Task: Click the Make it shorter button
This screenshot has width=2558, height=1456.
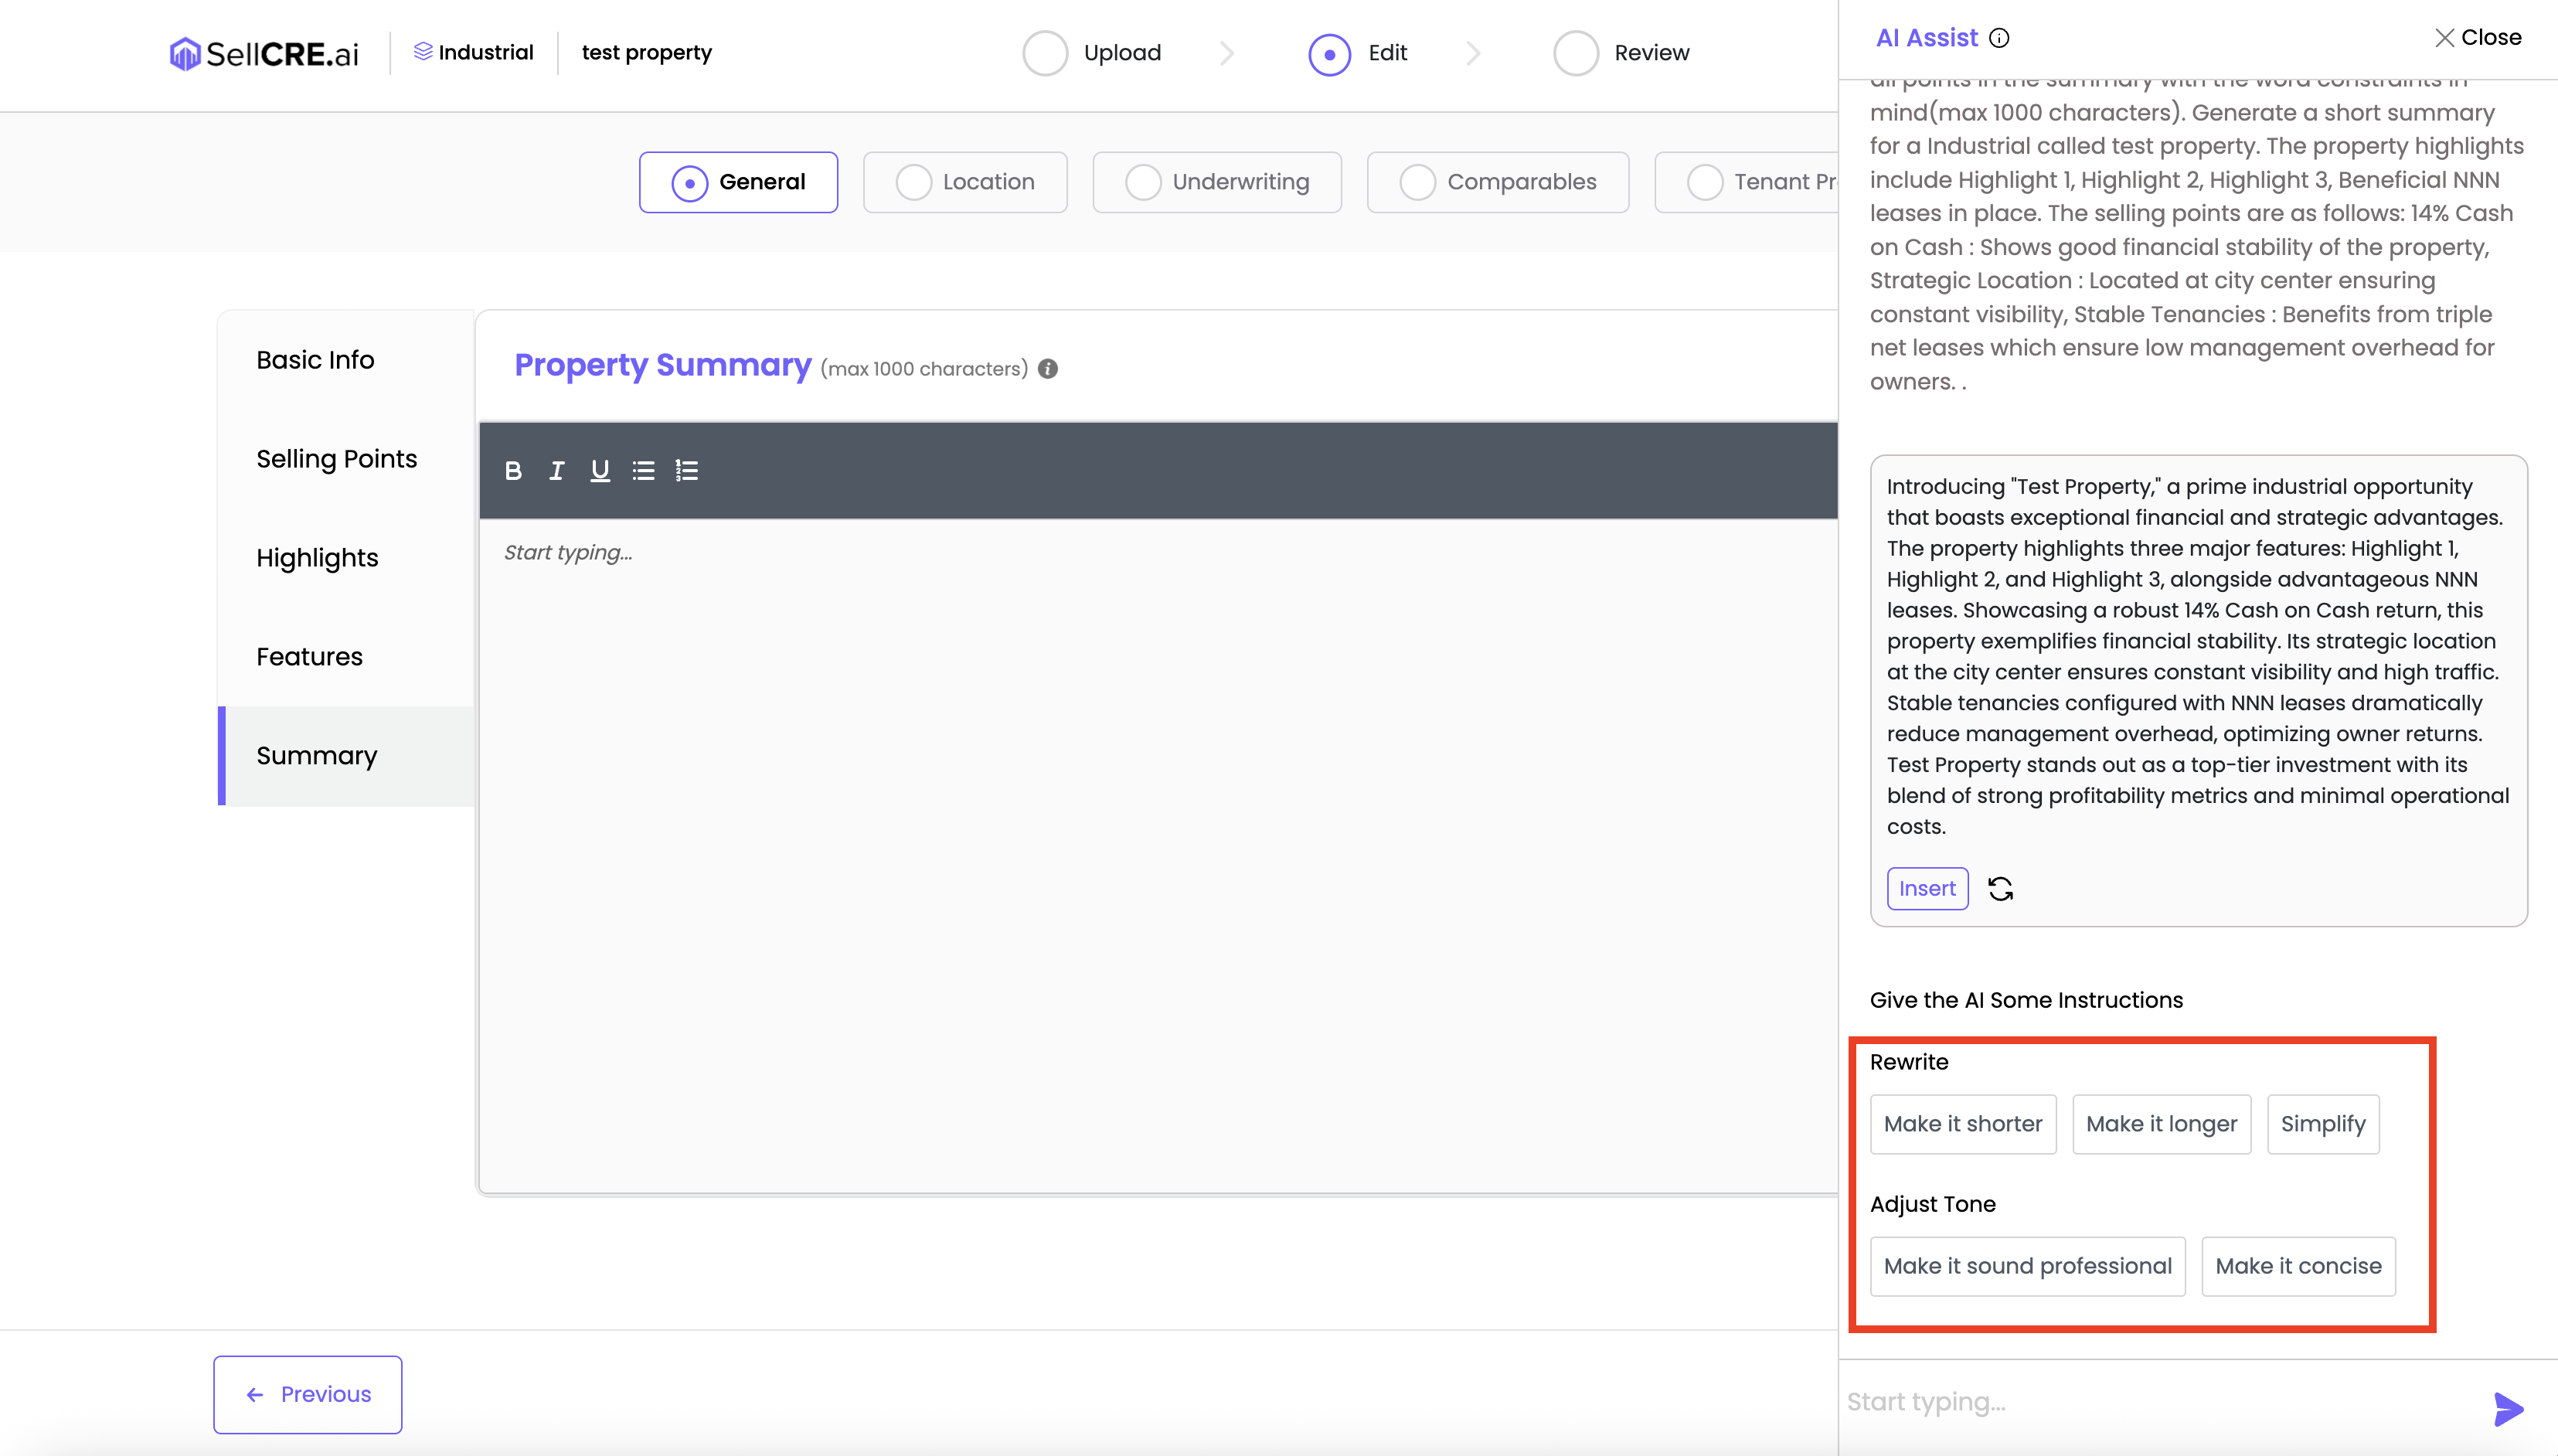Action: (1962, 1124)
